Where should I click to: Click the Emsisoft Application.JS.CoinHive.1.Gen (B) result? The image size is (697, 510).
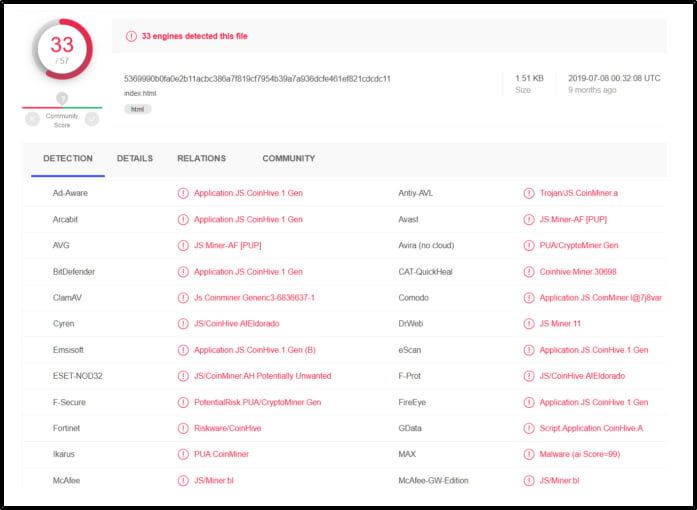(255, 350)
